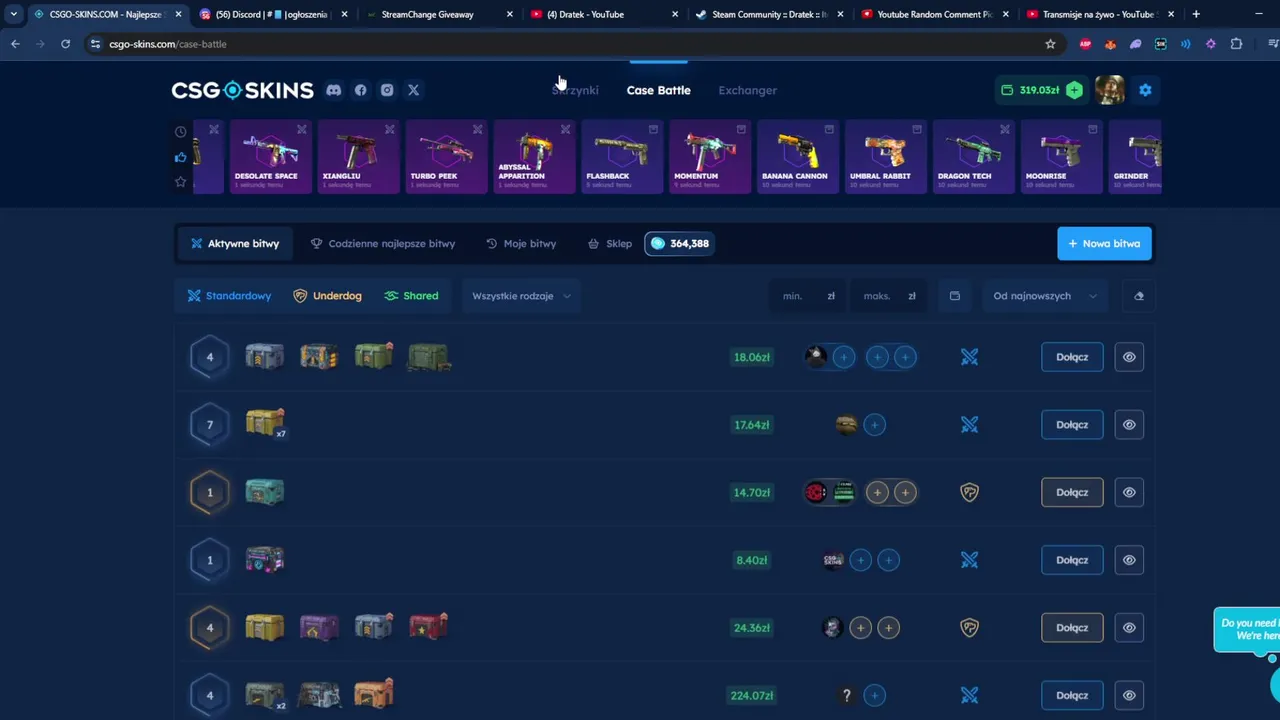Join the 8.40zł battle with Dołącz

pyautogui.click(x=1072, y=560)
